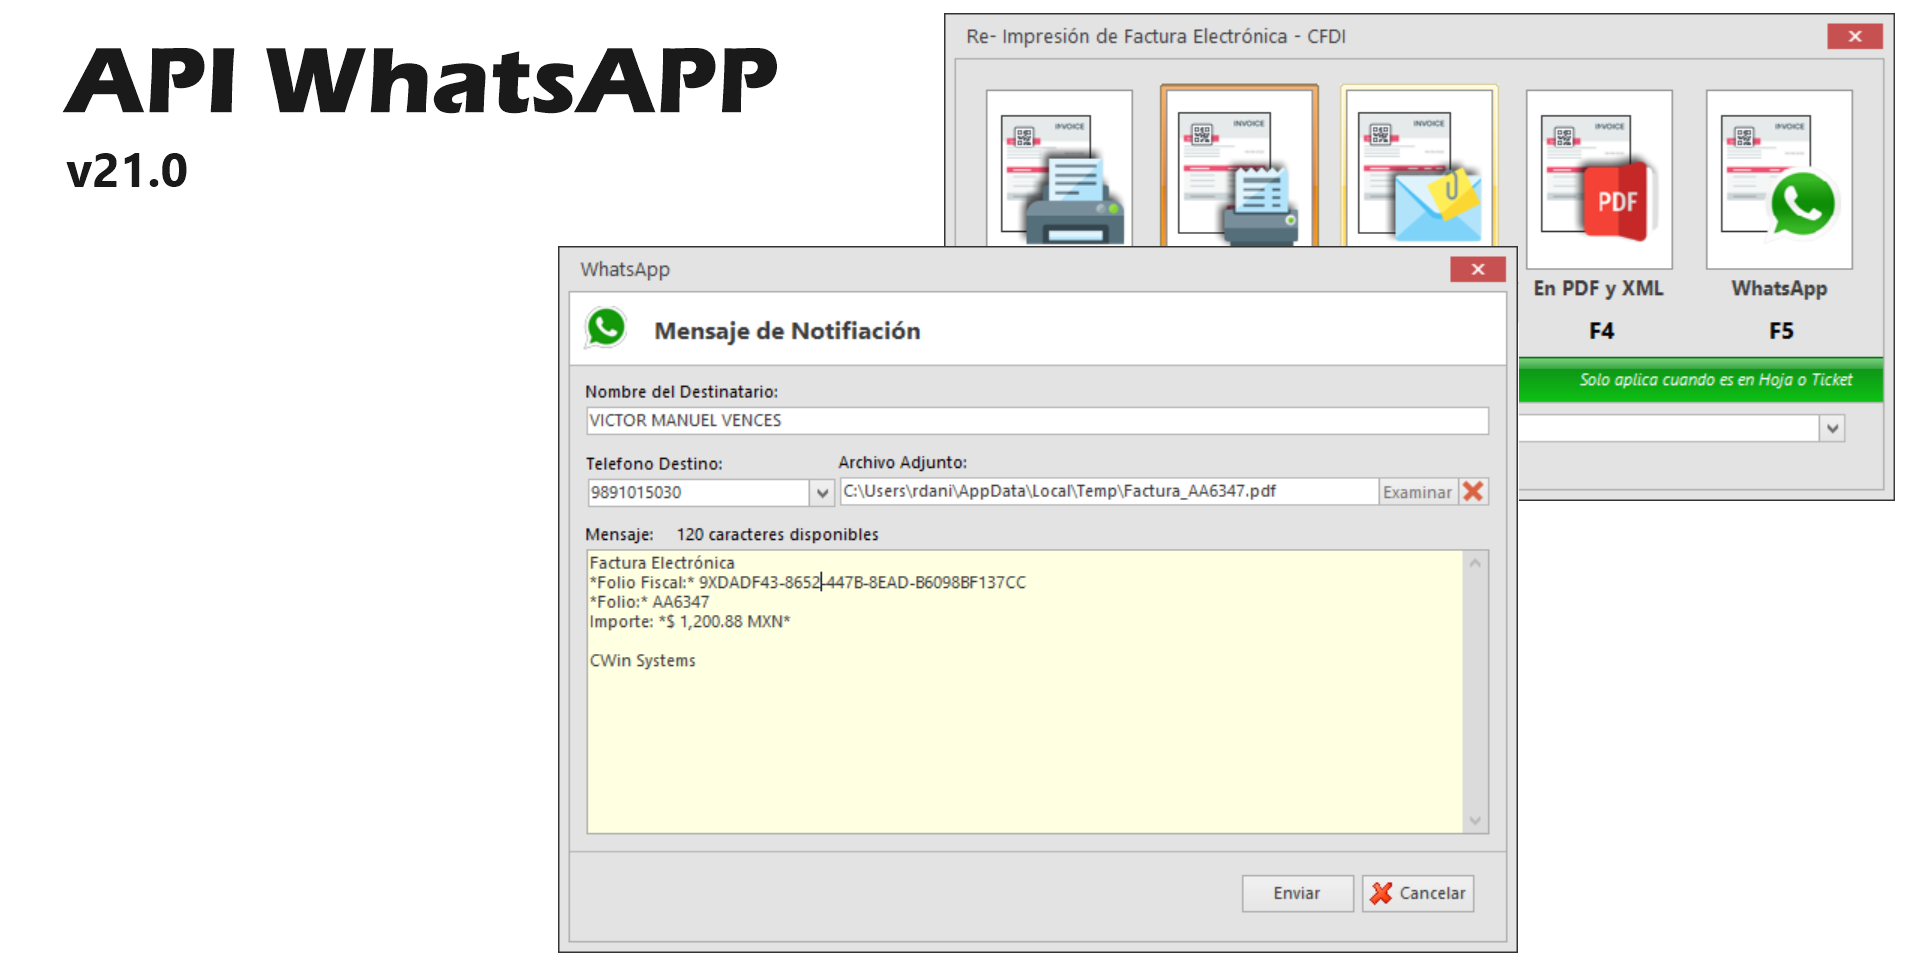Send the message with Enviar button
Viewport: 1920px width, 980px height.
[x=1297, y=893]
